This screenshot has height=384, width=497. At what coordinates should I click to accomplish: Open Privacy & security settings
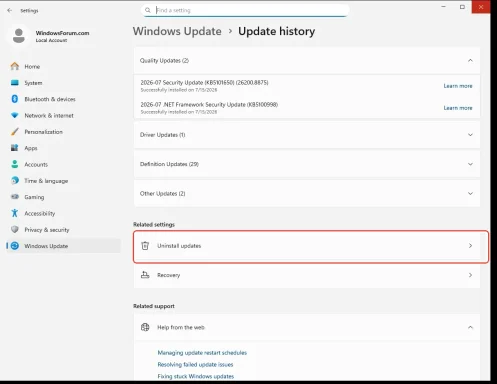(63, 229)
